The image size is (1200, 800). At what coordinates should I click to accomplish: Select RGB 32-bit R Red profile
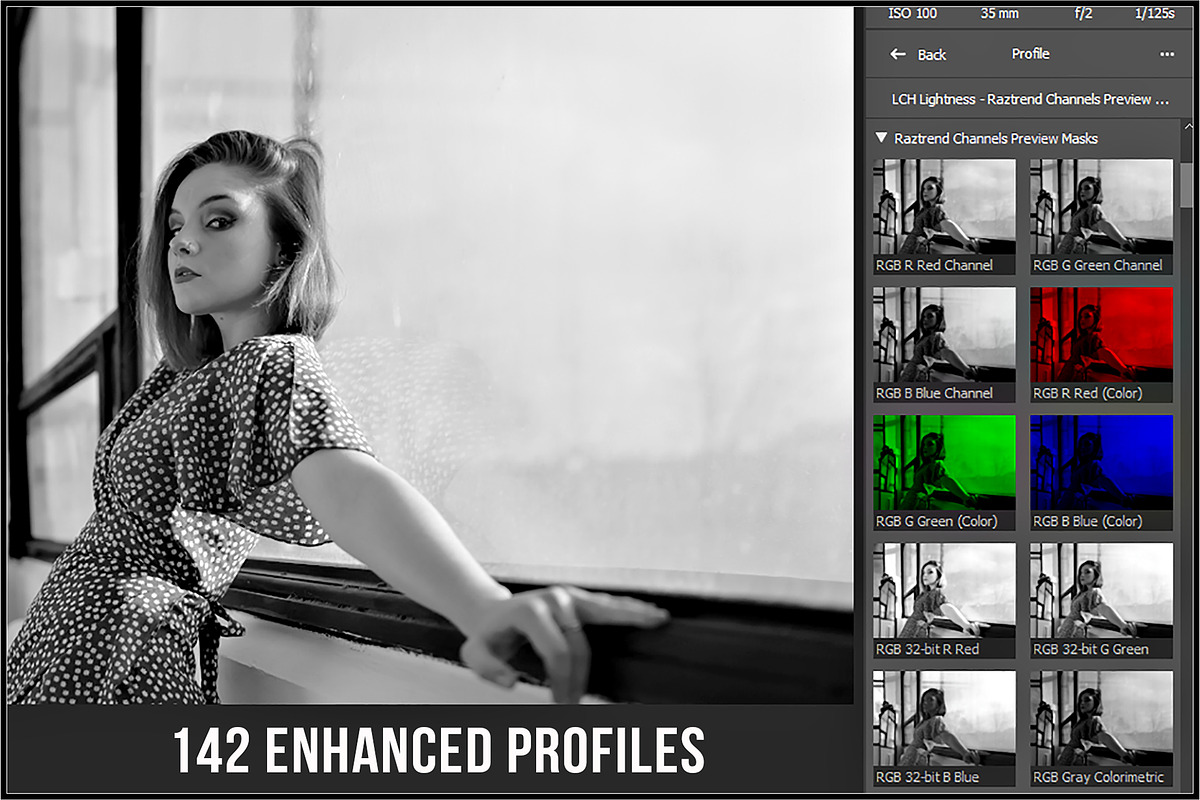[x=944, y=591]
